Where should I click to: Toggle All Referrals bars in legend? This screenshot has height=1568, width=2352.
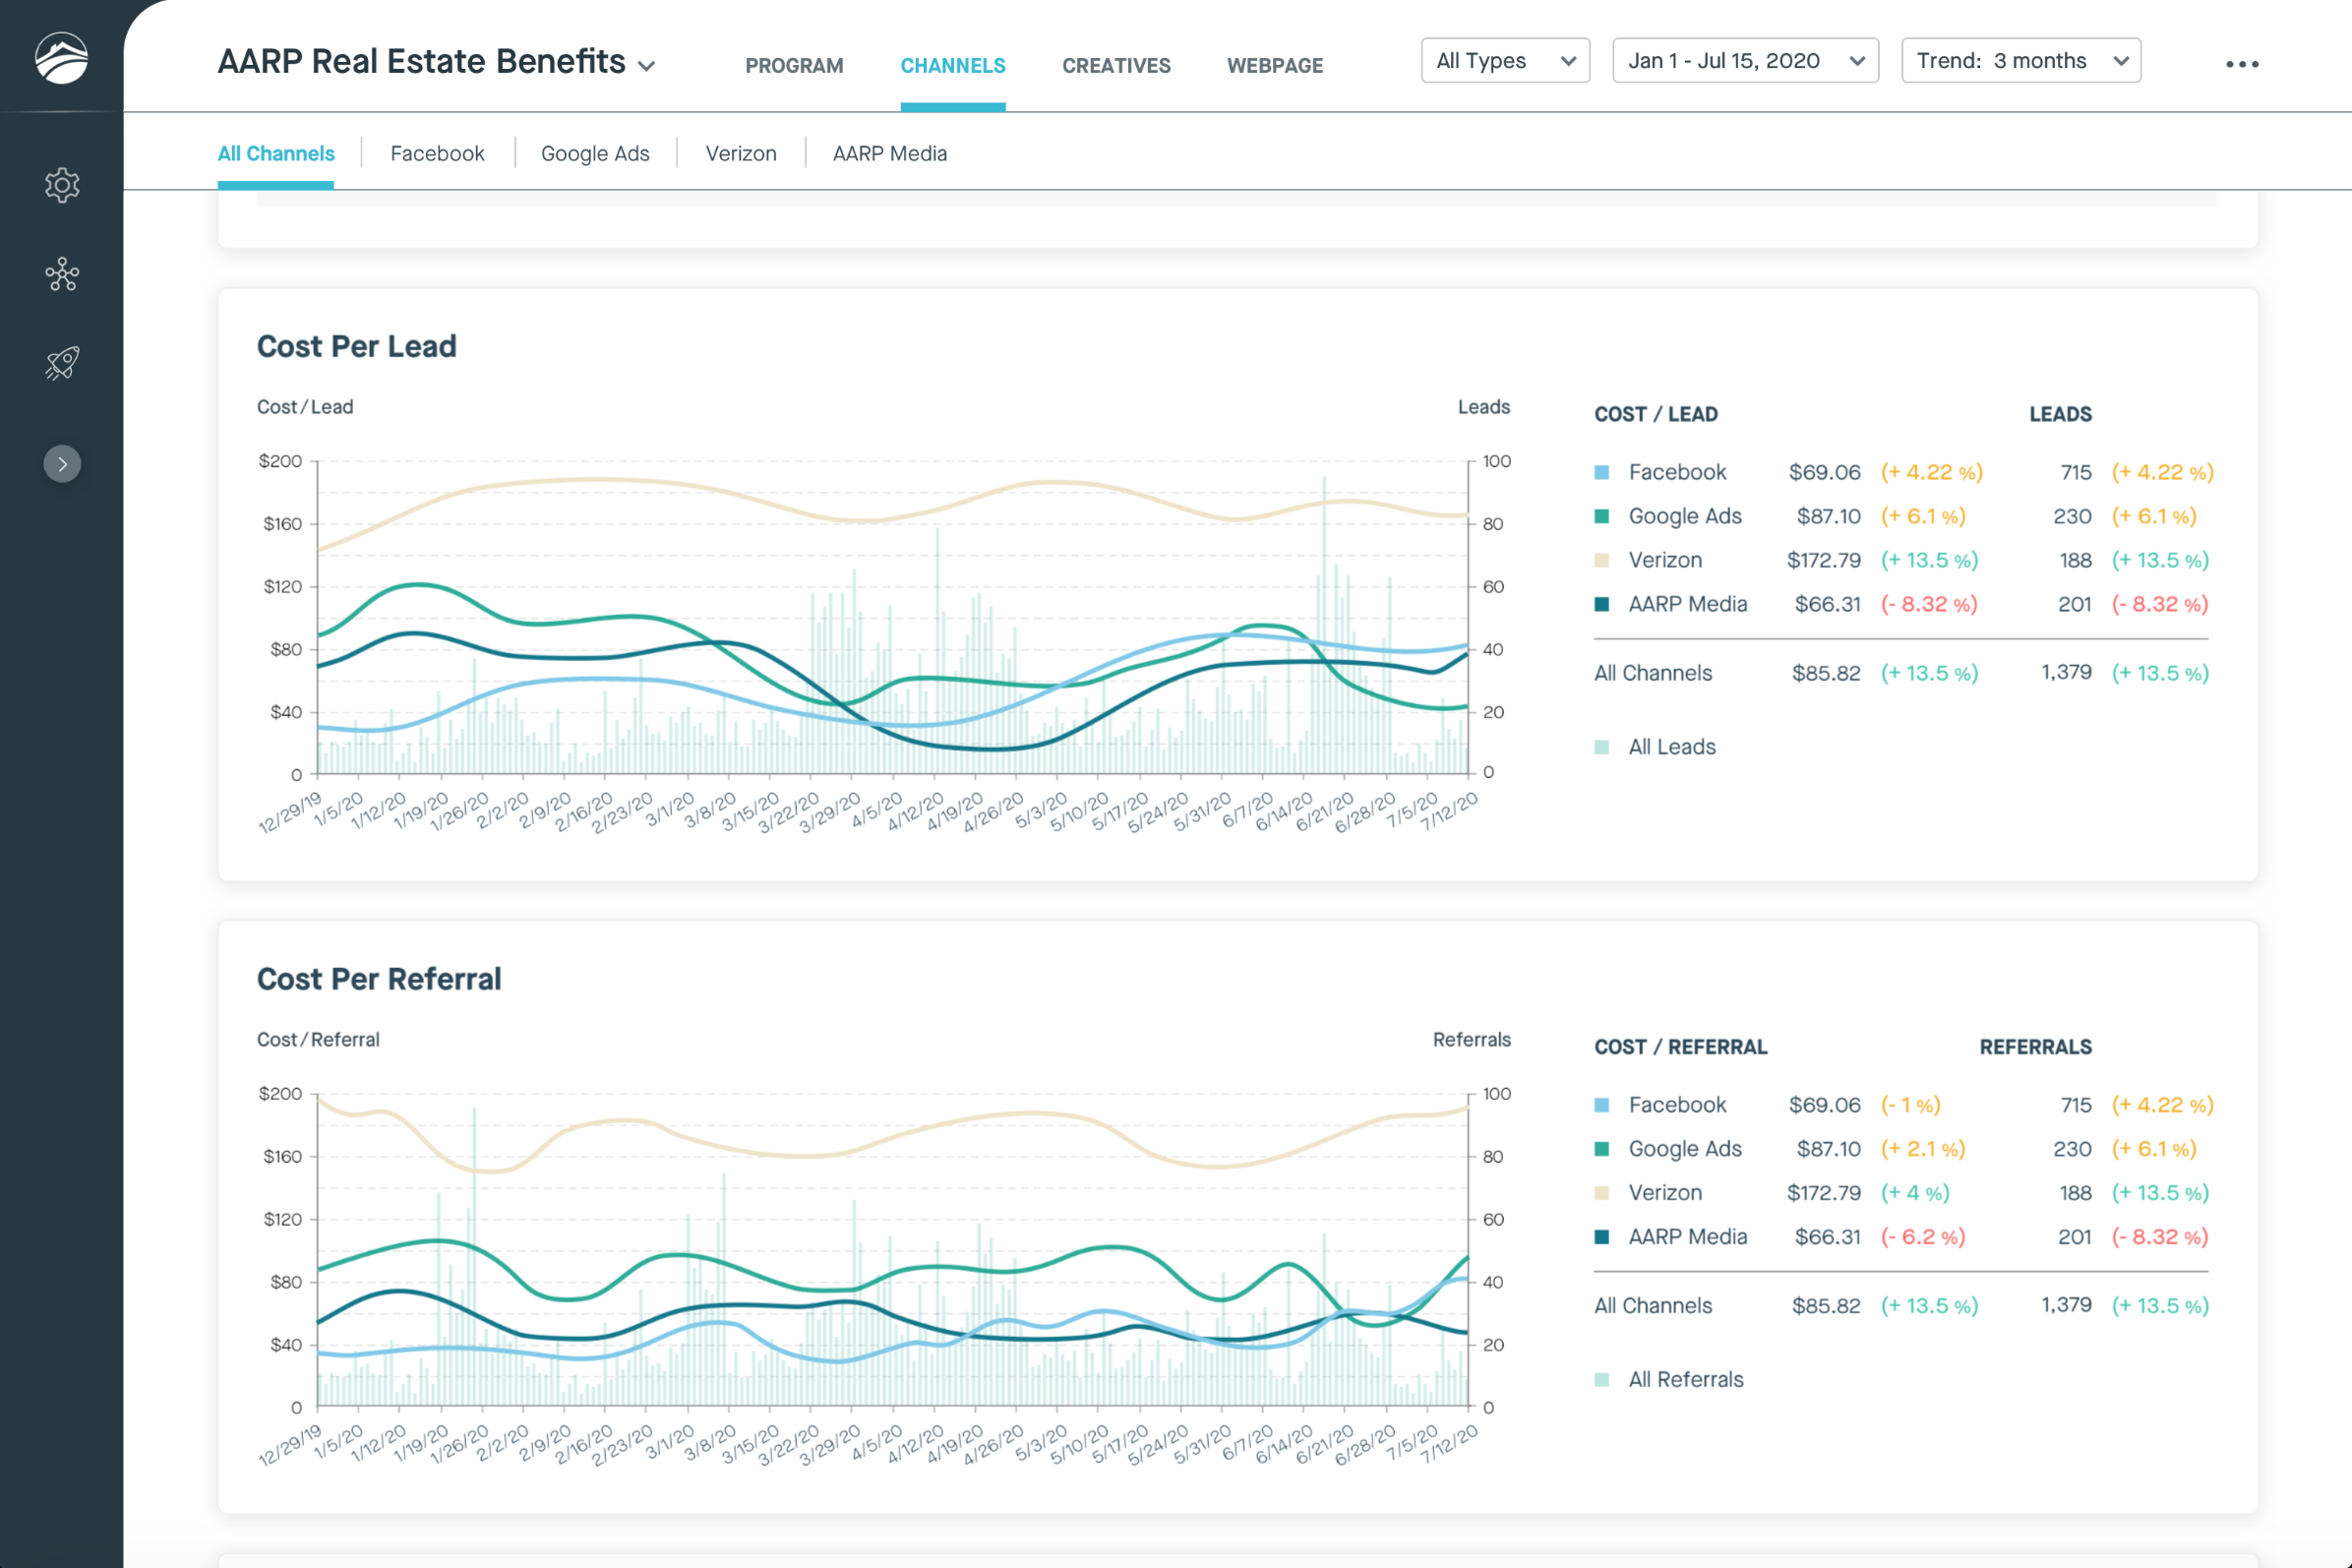coord(1684,1379)
